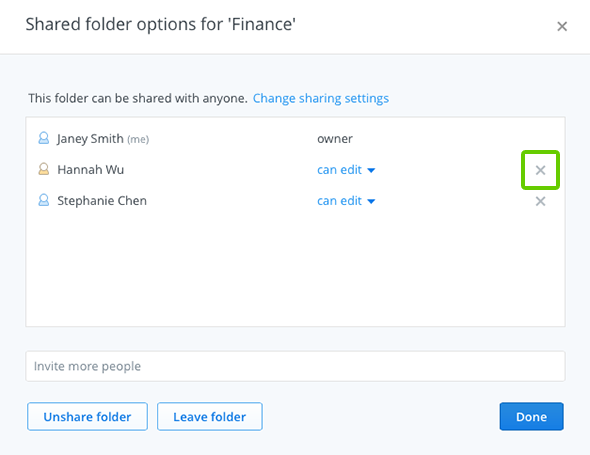Open Hannah Wu's 'can edit' permission dropdown
The height and width of the screenshot is (455, 590).
pos(346,170)
